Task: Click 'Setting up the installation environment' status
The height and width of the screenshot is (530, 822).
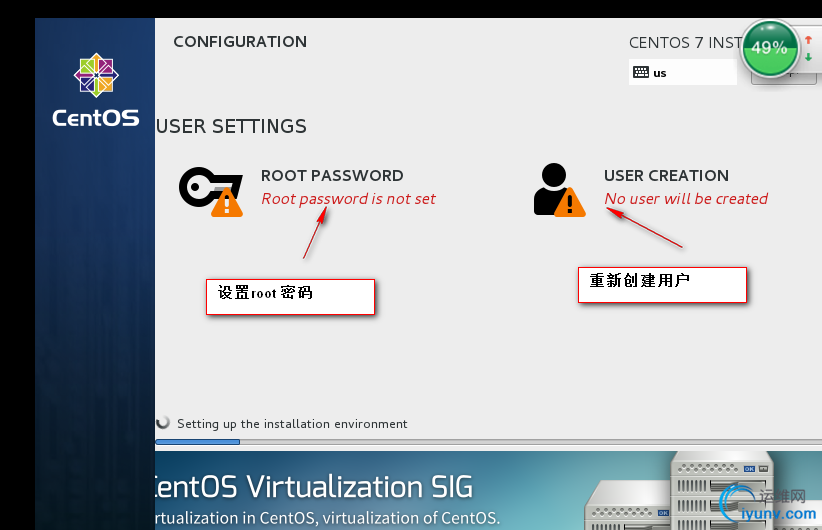Action: (x=292, y=424)
